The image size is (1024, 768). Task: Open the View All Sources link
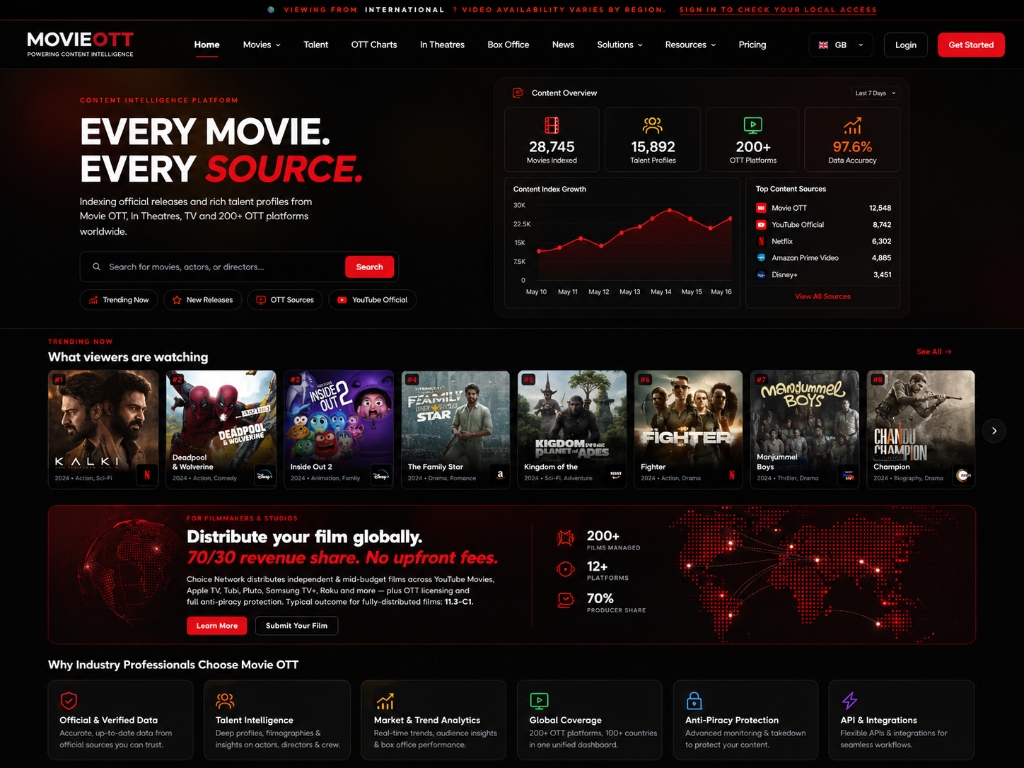822,296
